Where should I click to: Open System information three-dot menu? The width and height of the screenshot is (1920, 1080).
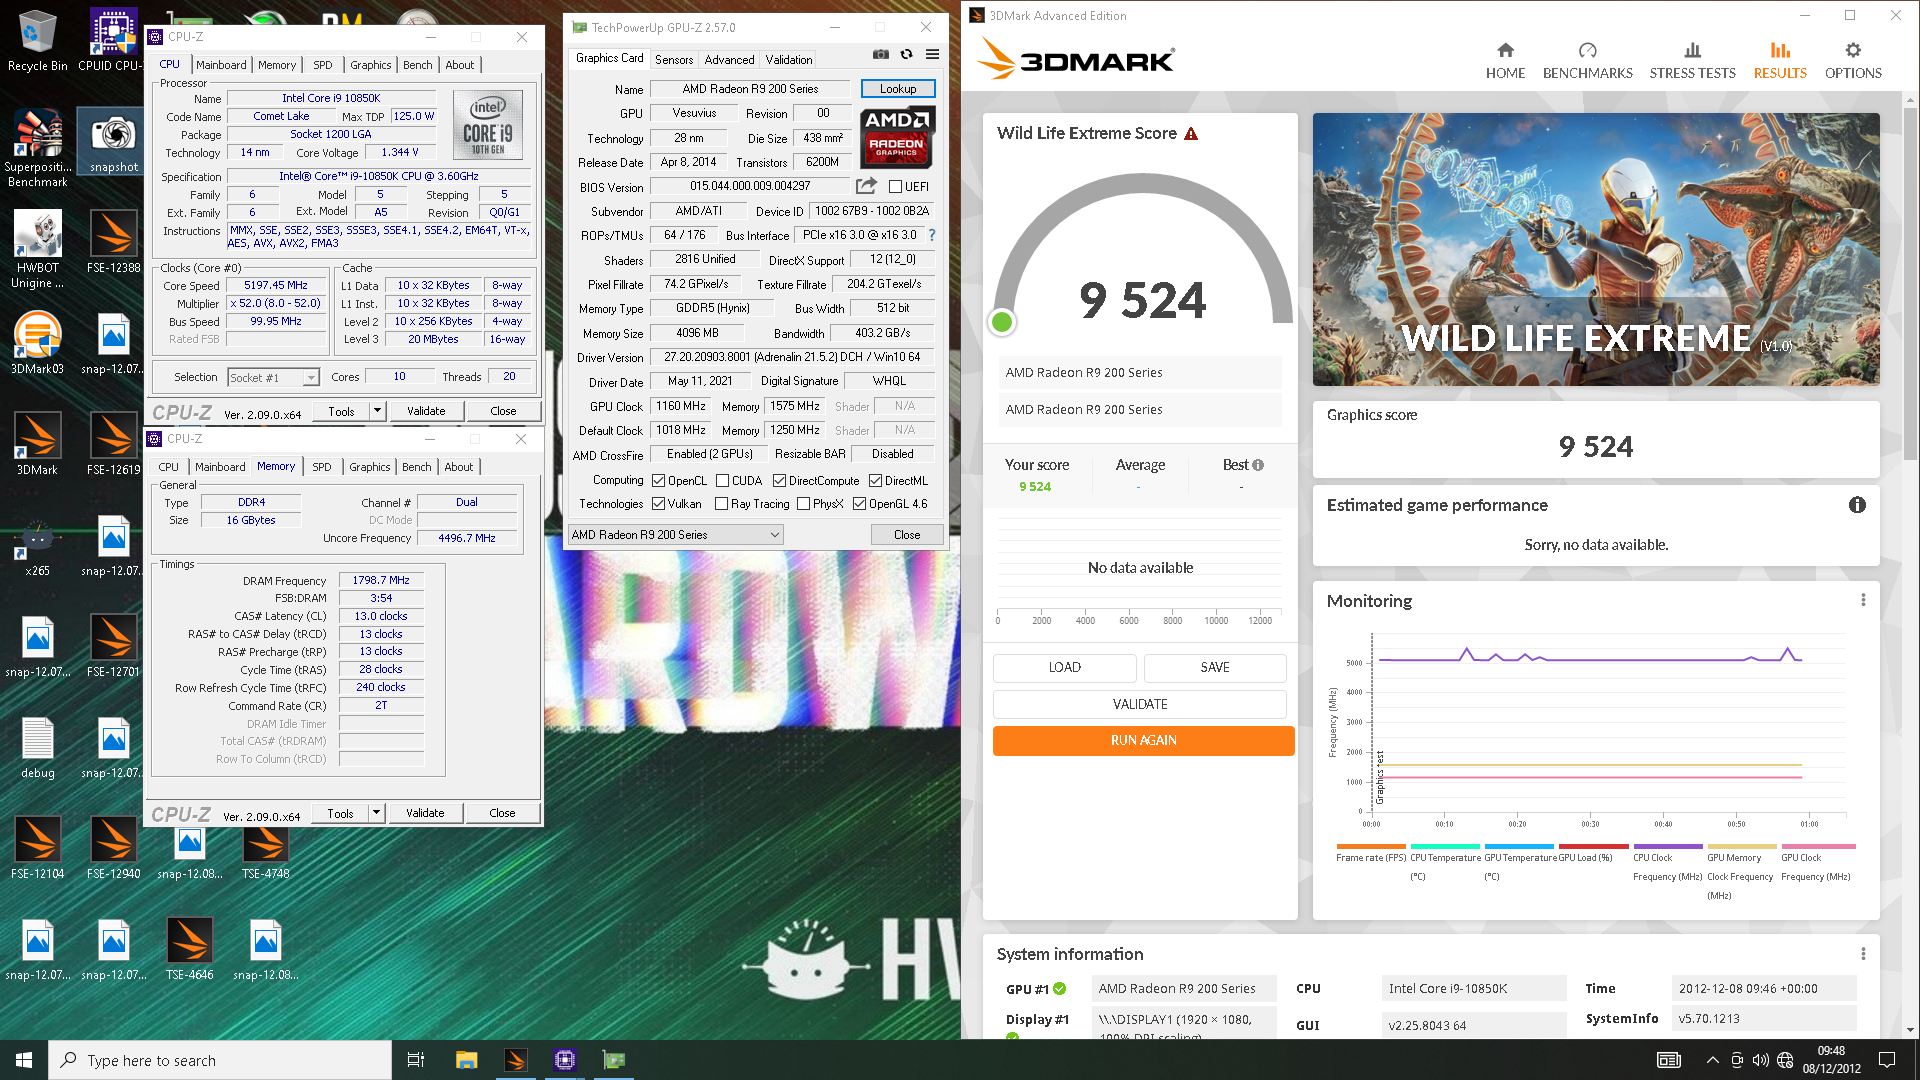click(1863, 954)
